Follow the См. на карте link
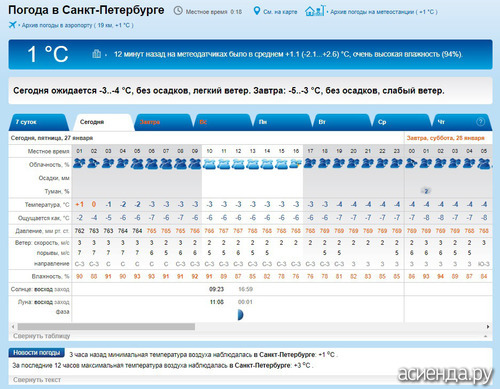500x389 pixels. coord(280,12)
